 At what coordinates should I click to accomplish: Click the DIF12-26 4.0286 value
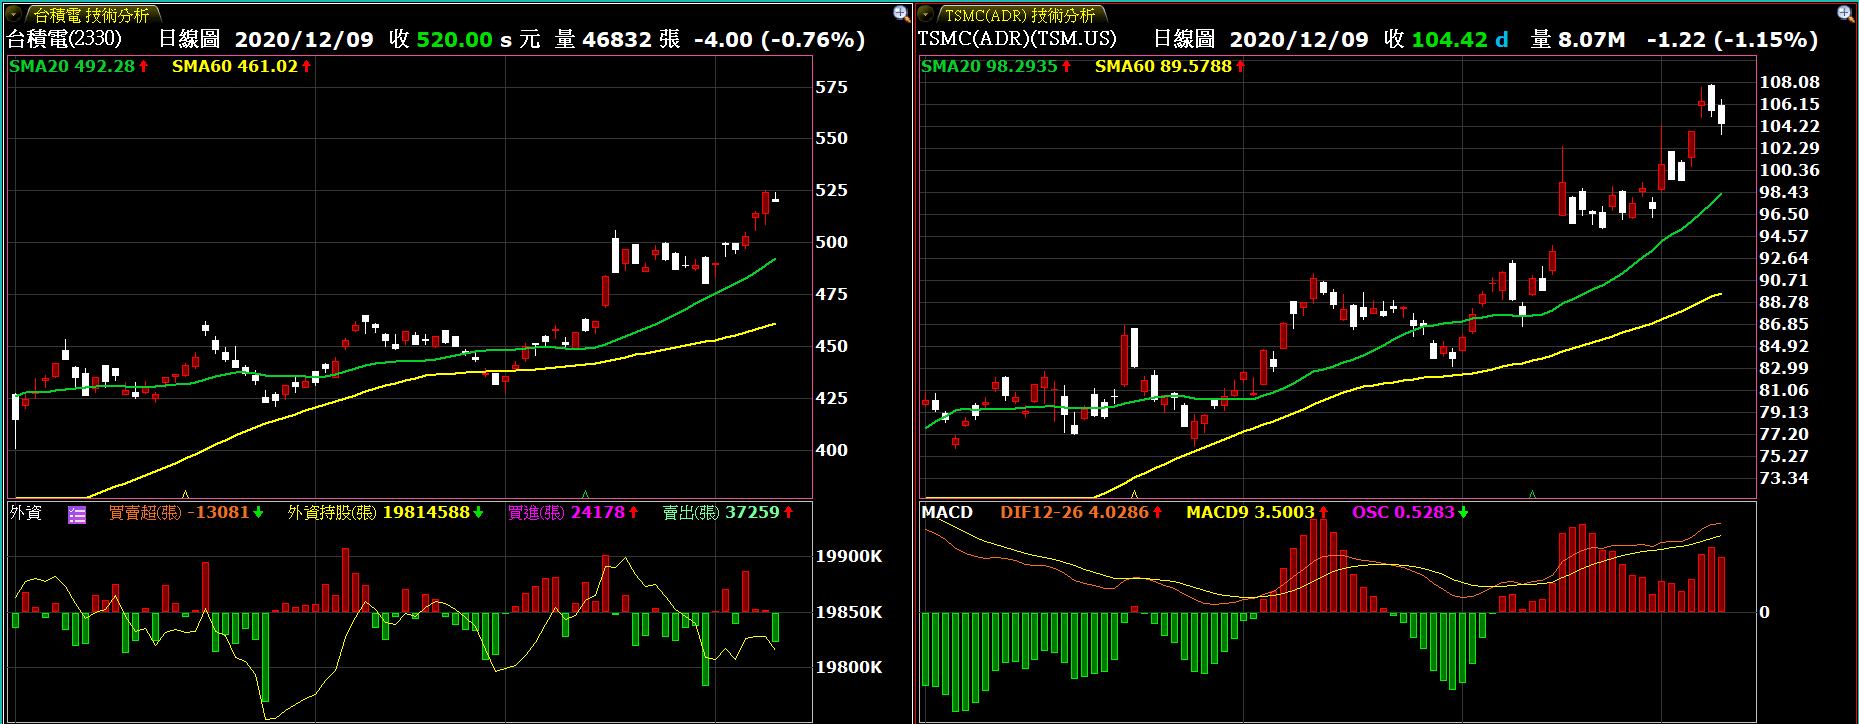coord(1082,512)
